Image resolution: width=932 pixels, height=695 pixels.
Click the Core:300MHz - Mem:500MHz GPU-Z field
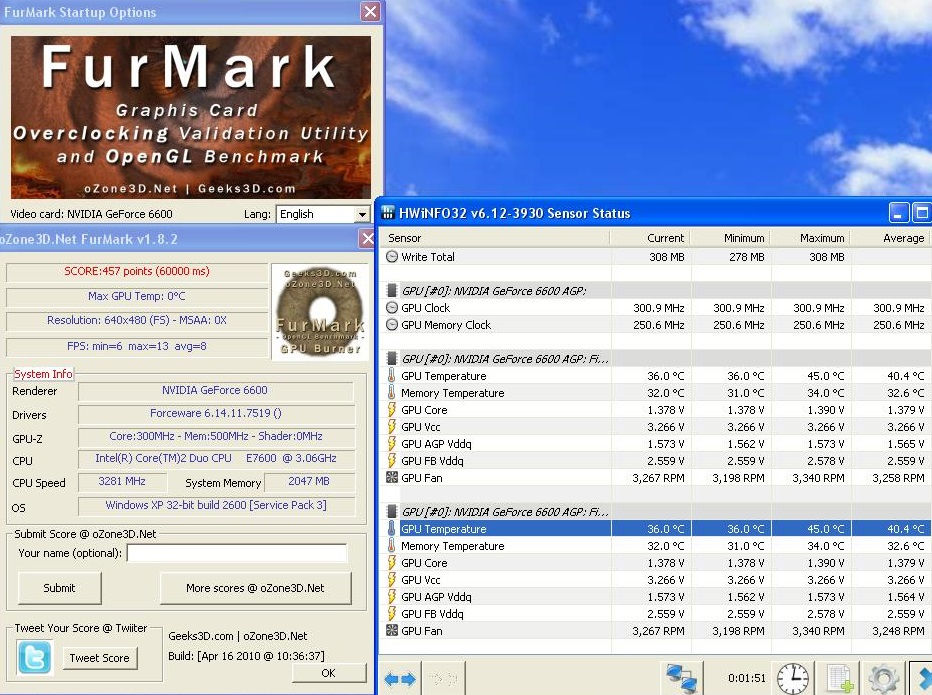(216, 436)
